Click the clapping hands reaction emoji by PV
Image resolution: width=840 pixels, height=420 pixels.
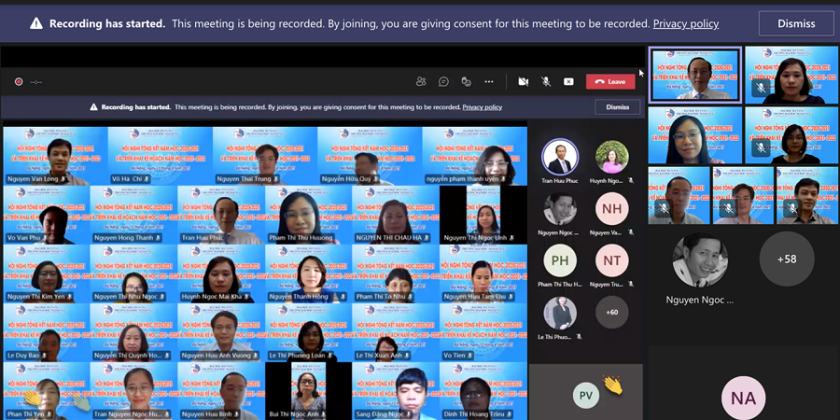pyautogui.click(x=612, y=385)
